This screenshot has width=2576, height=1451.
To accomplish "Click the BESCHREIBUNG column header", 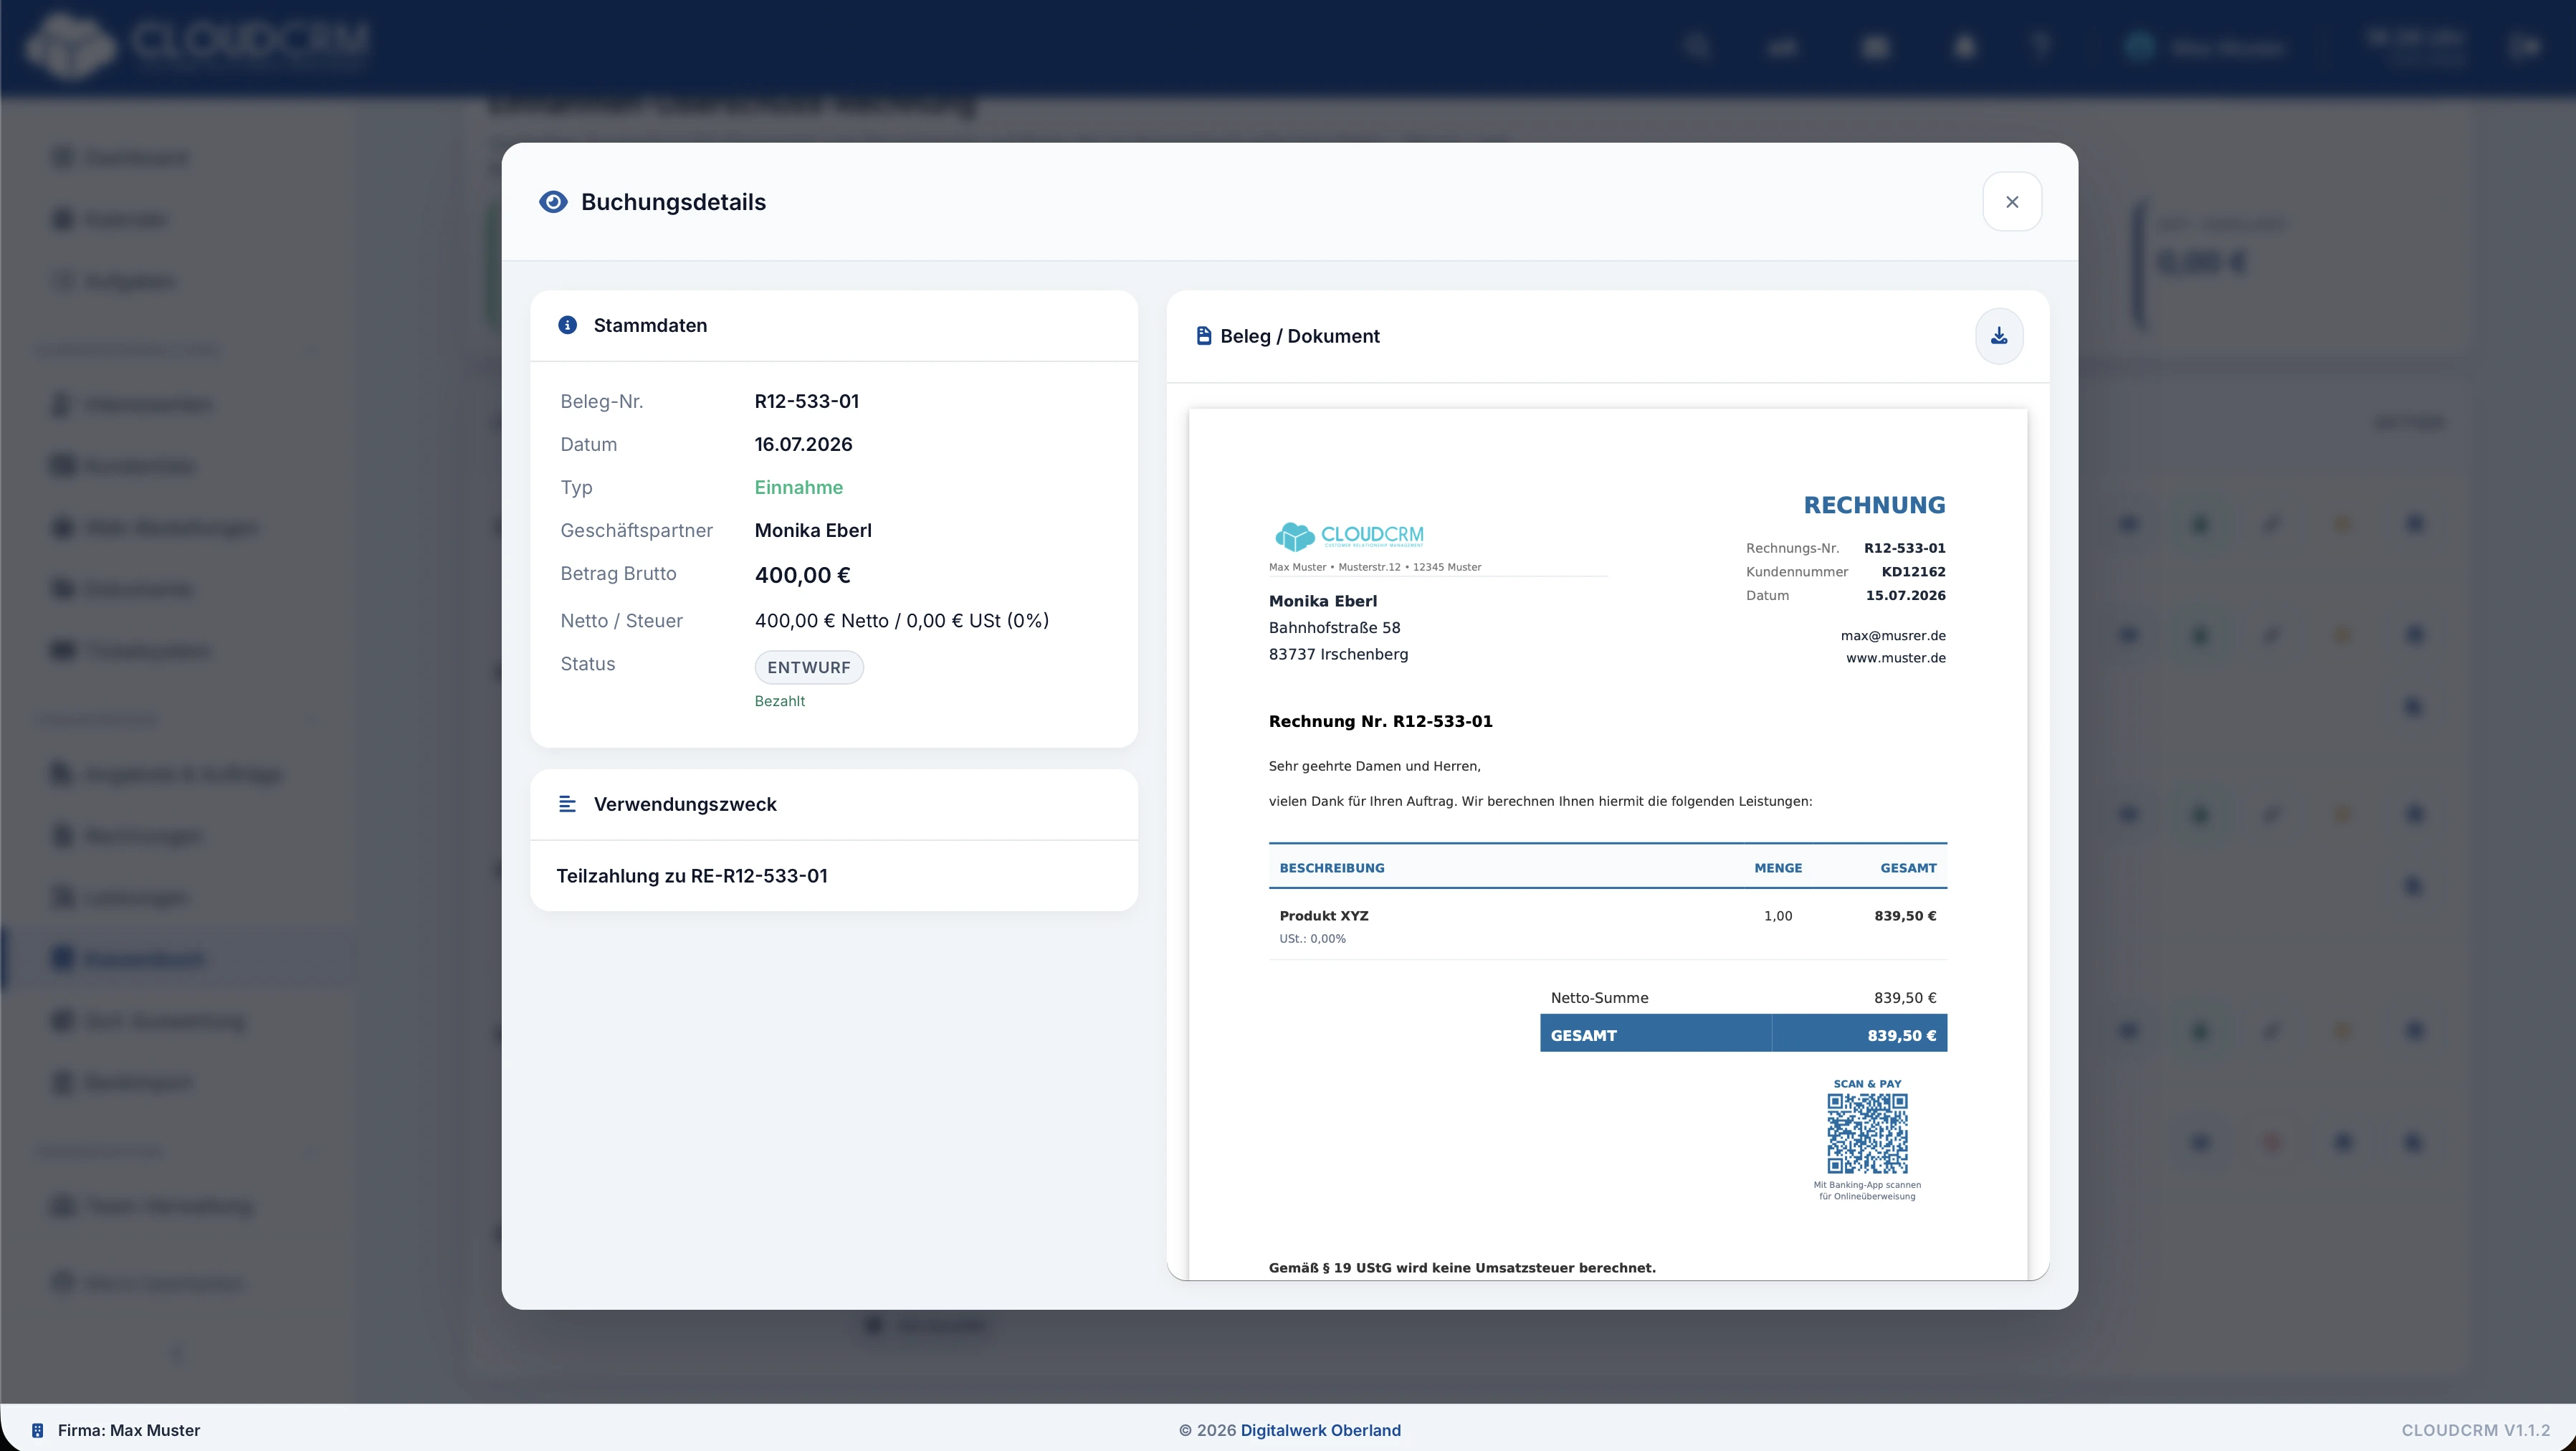I will click(x=1331, y=868).
